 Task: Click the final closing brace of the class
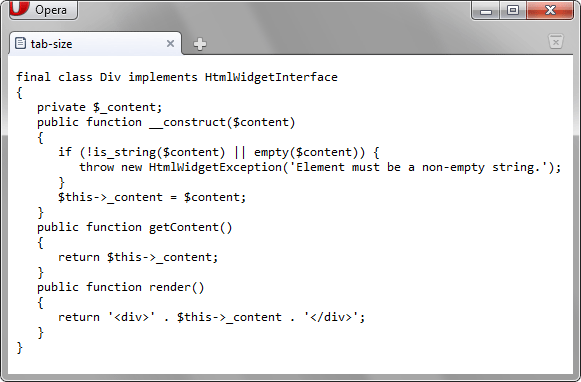(20, 348)
